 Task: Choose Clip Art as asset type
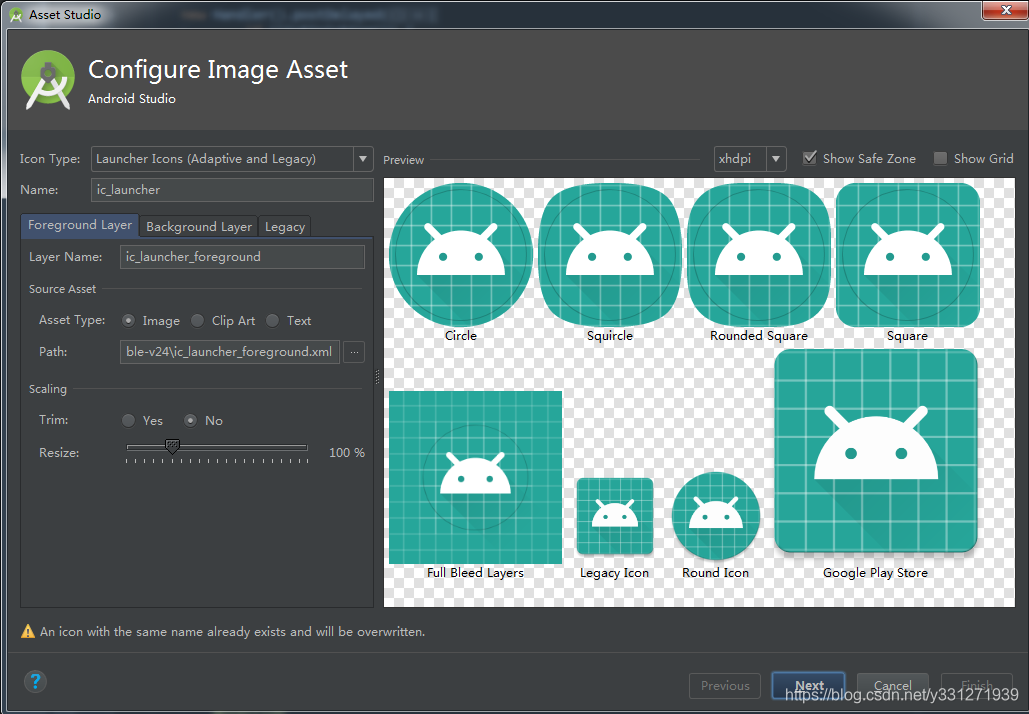pyautogui.click(x=198, y=321)
